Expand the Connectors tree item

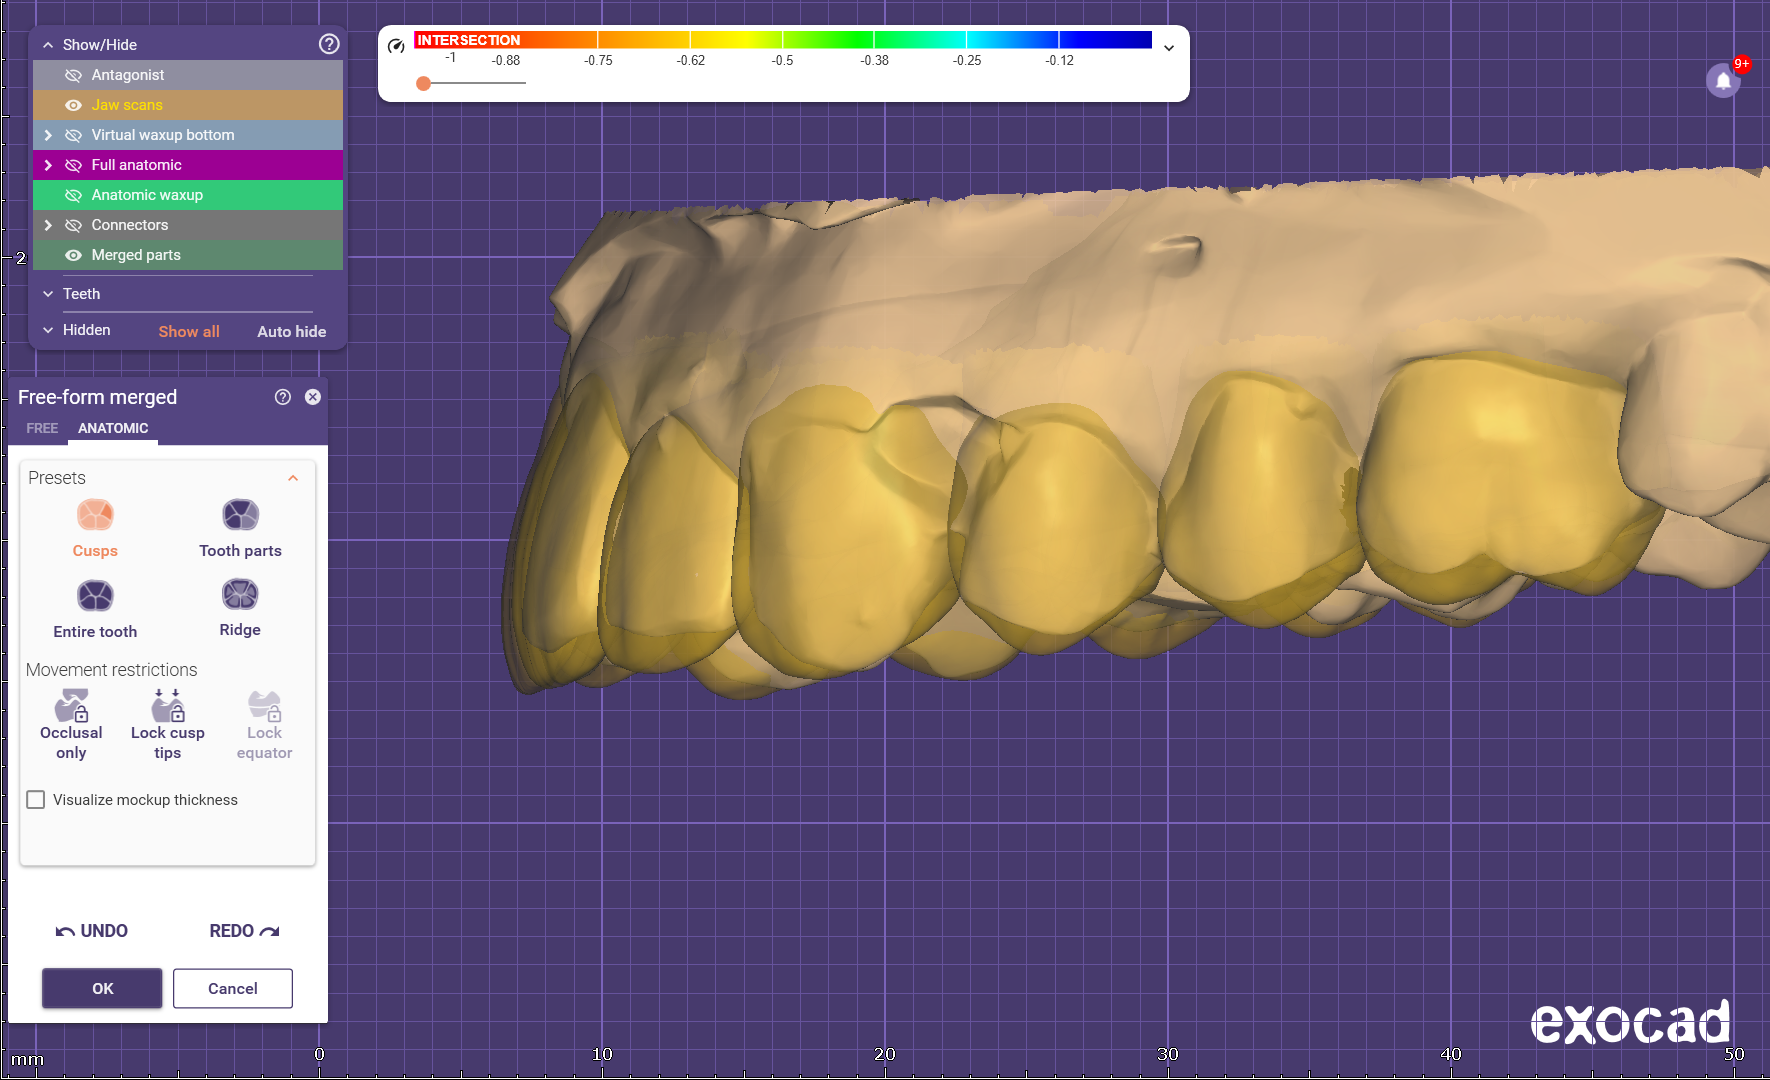[x=48, y=225]
